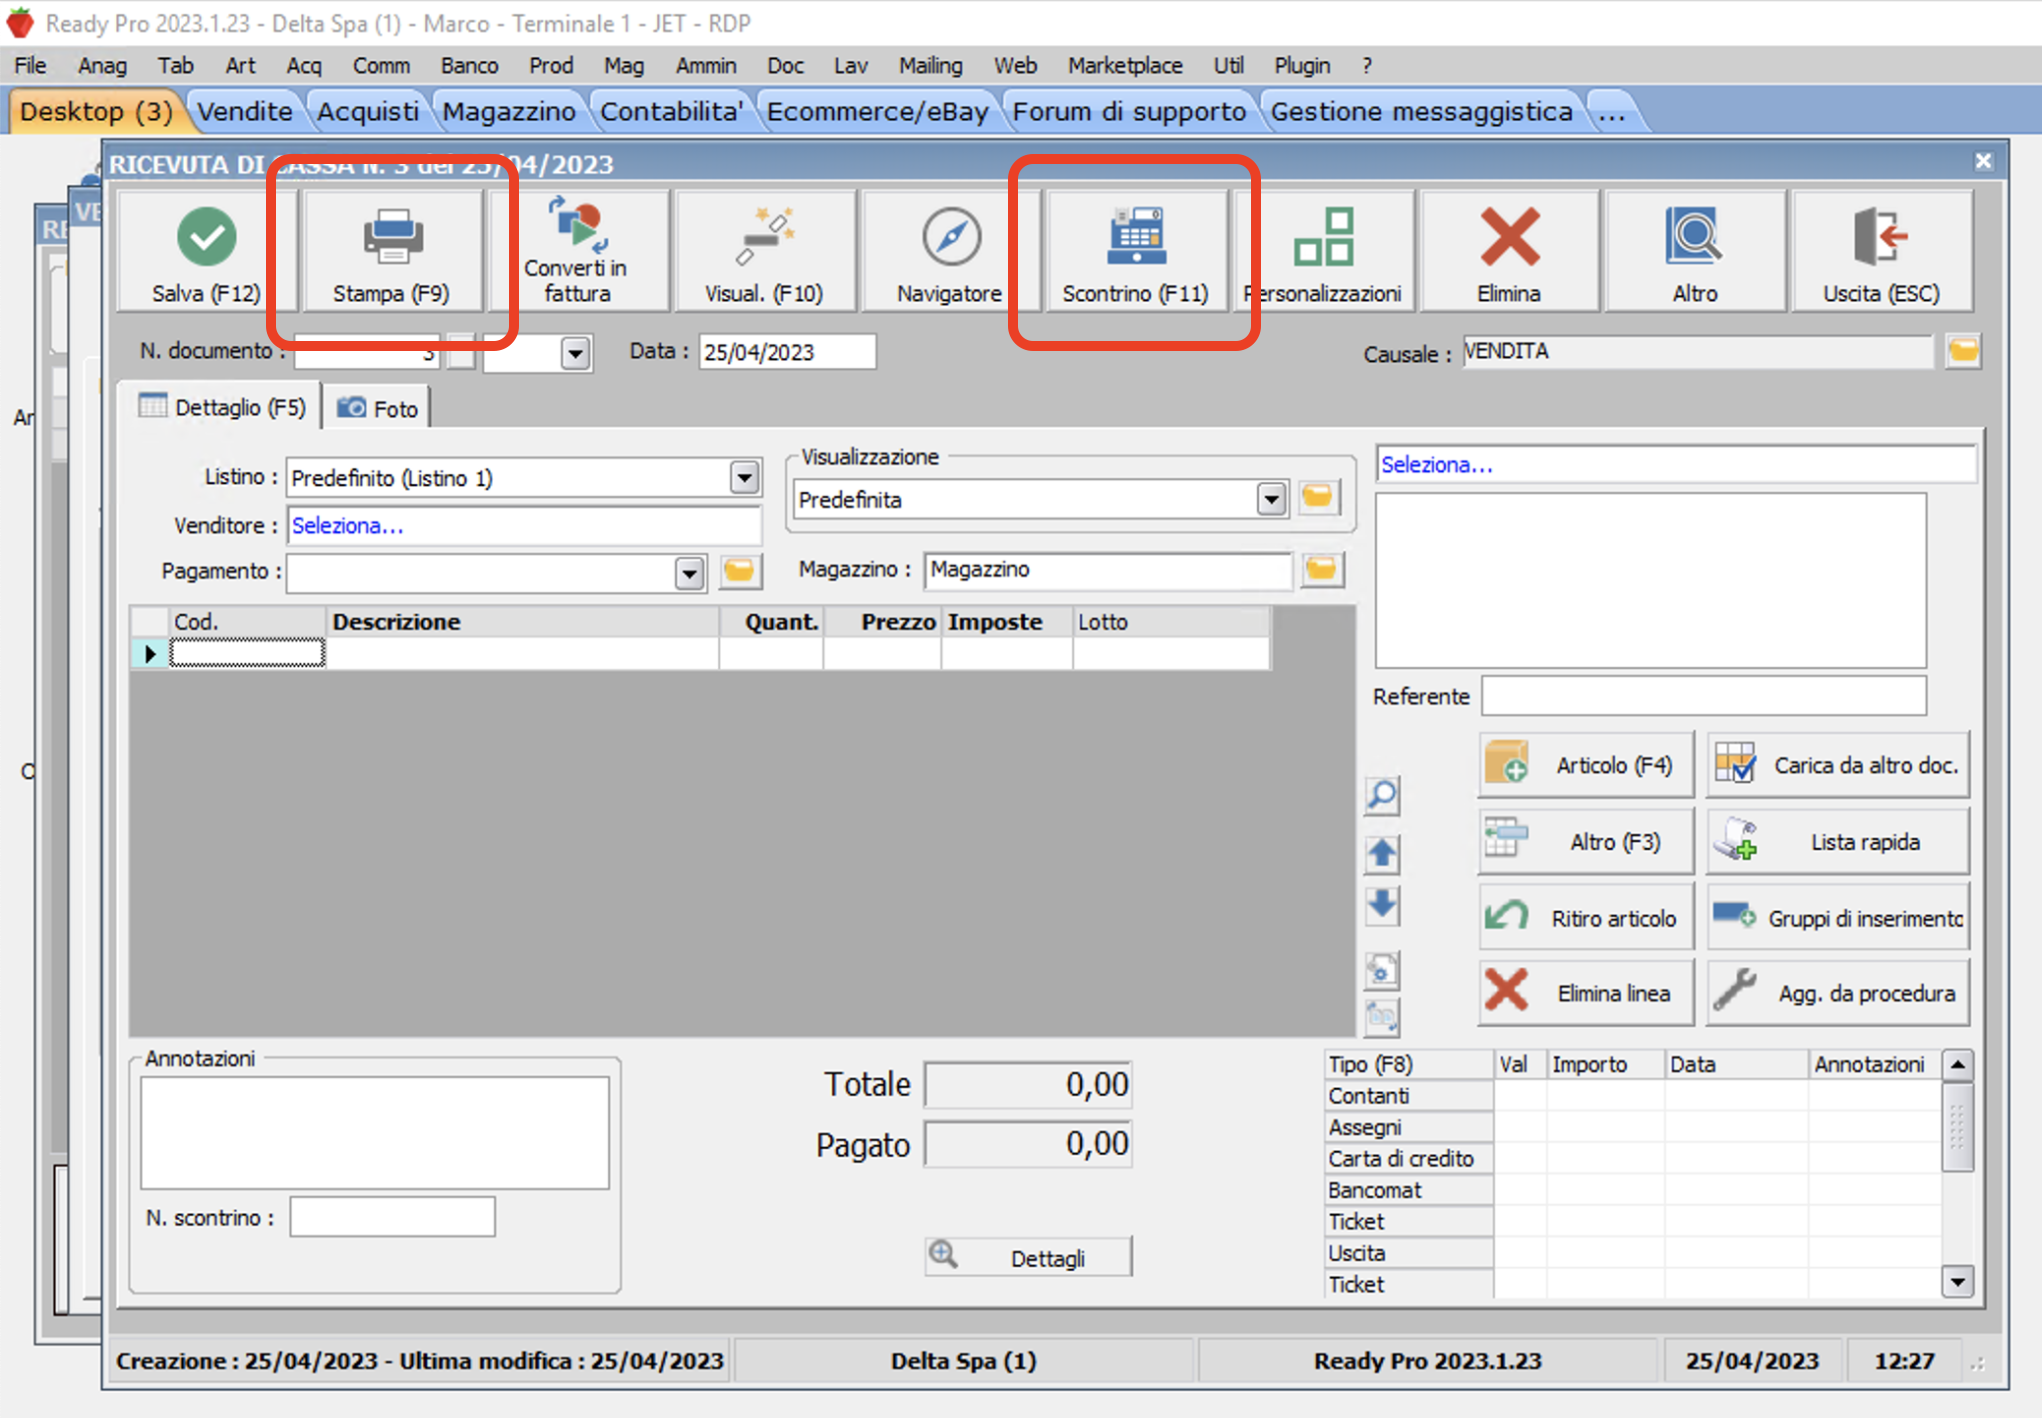Click the Cod. cell in first grid row
This screenshot has width=2042, height=1418.
[x=247, y=654]
